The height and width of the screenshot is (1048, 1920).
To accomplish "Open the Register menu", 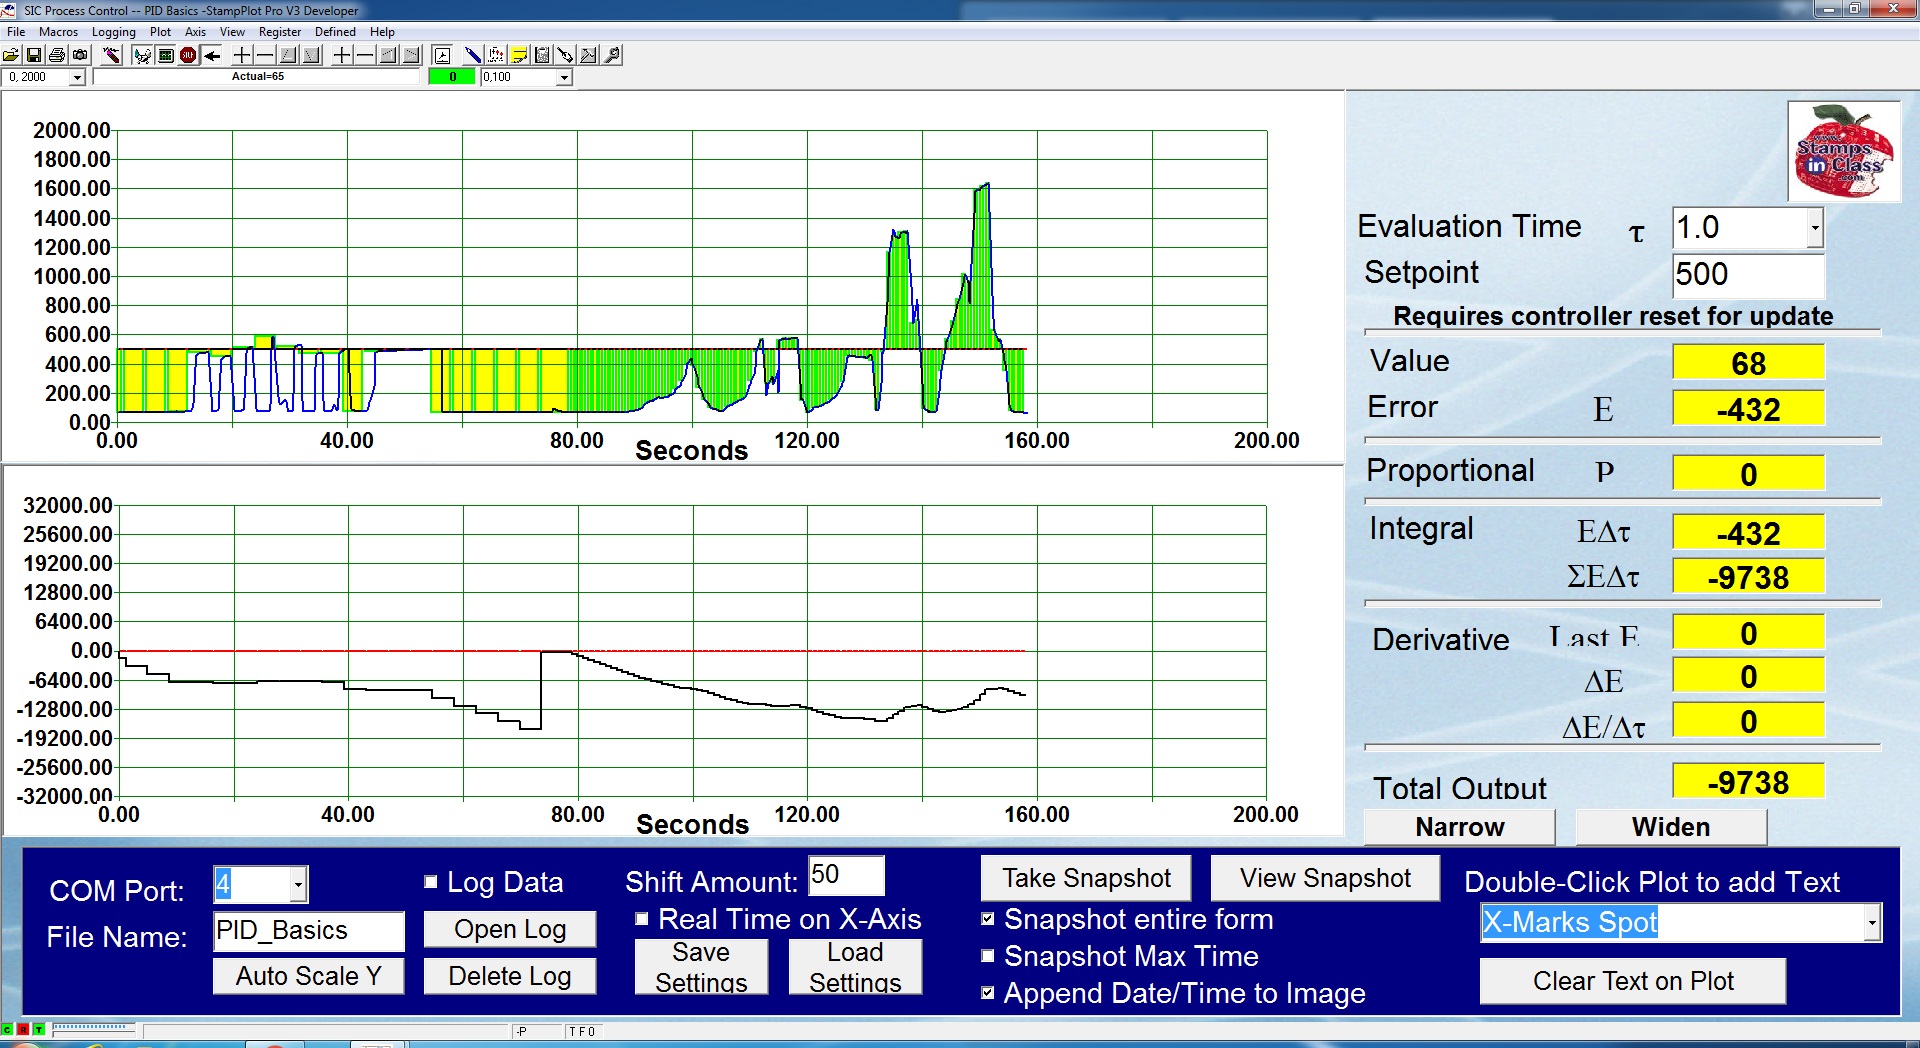I will [280, 32].
